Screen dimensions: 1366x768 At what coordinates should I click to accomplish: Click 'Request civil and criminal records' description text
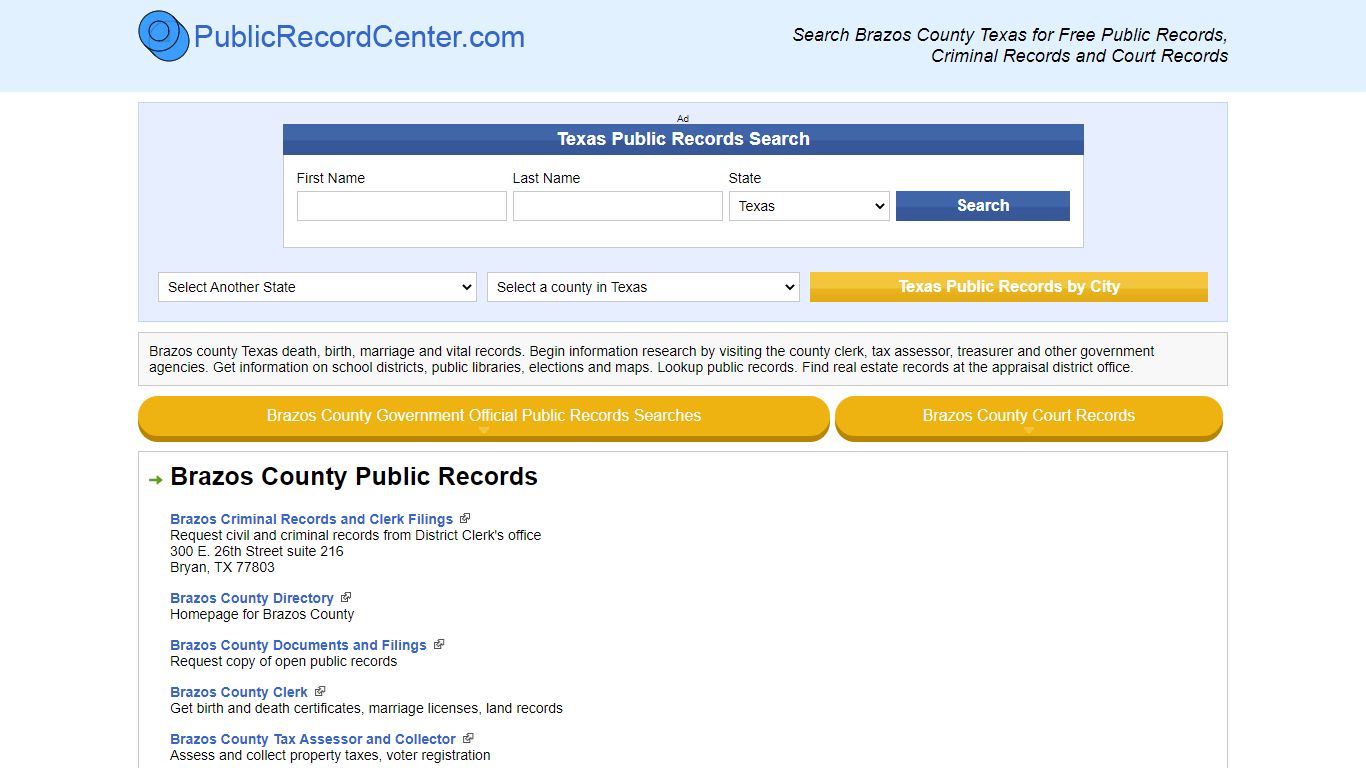click(x=356, y=535)
